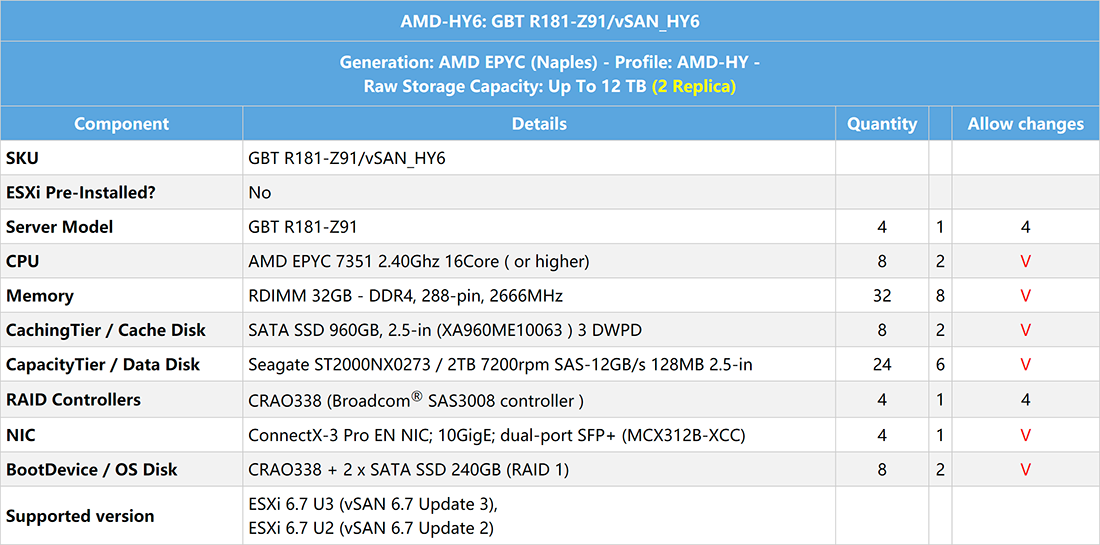Image resolution: width=1100 pixels, height=545 pixels.
Task: Click the ESXi 6.7 U3 supported version line
Action: tap(372, 504)
